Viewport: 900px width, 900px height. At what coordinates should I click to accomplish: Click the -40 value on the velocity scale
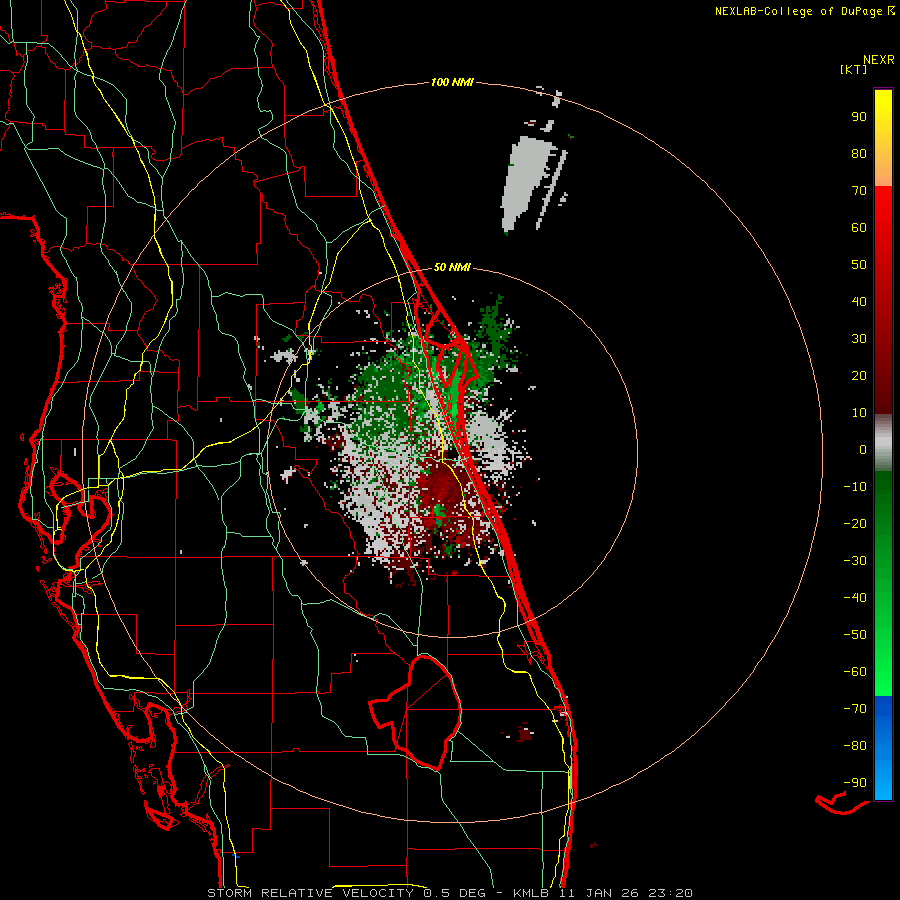click(x=855, y=598)
